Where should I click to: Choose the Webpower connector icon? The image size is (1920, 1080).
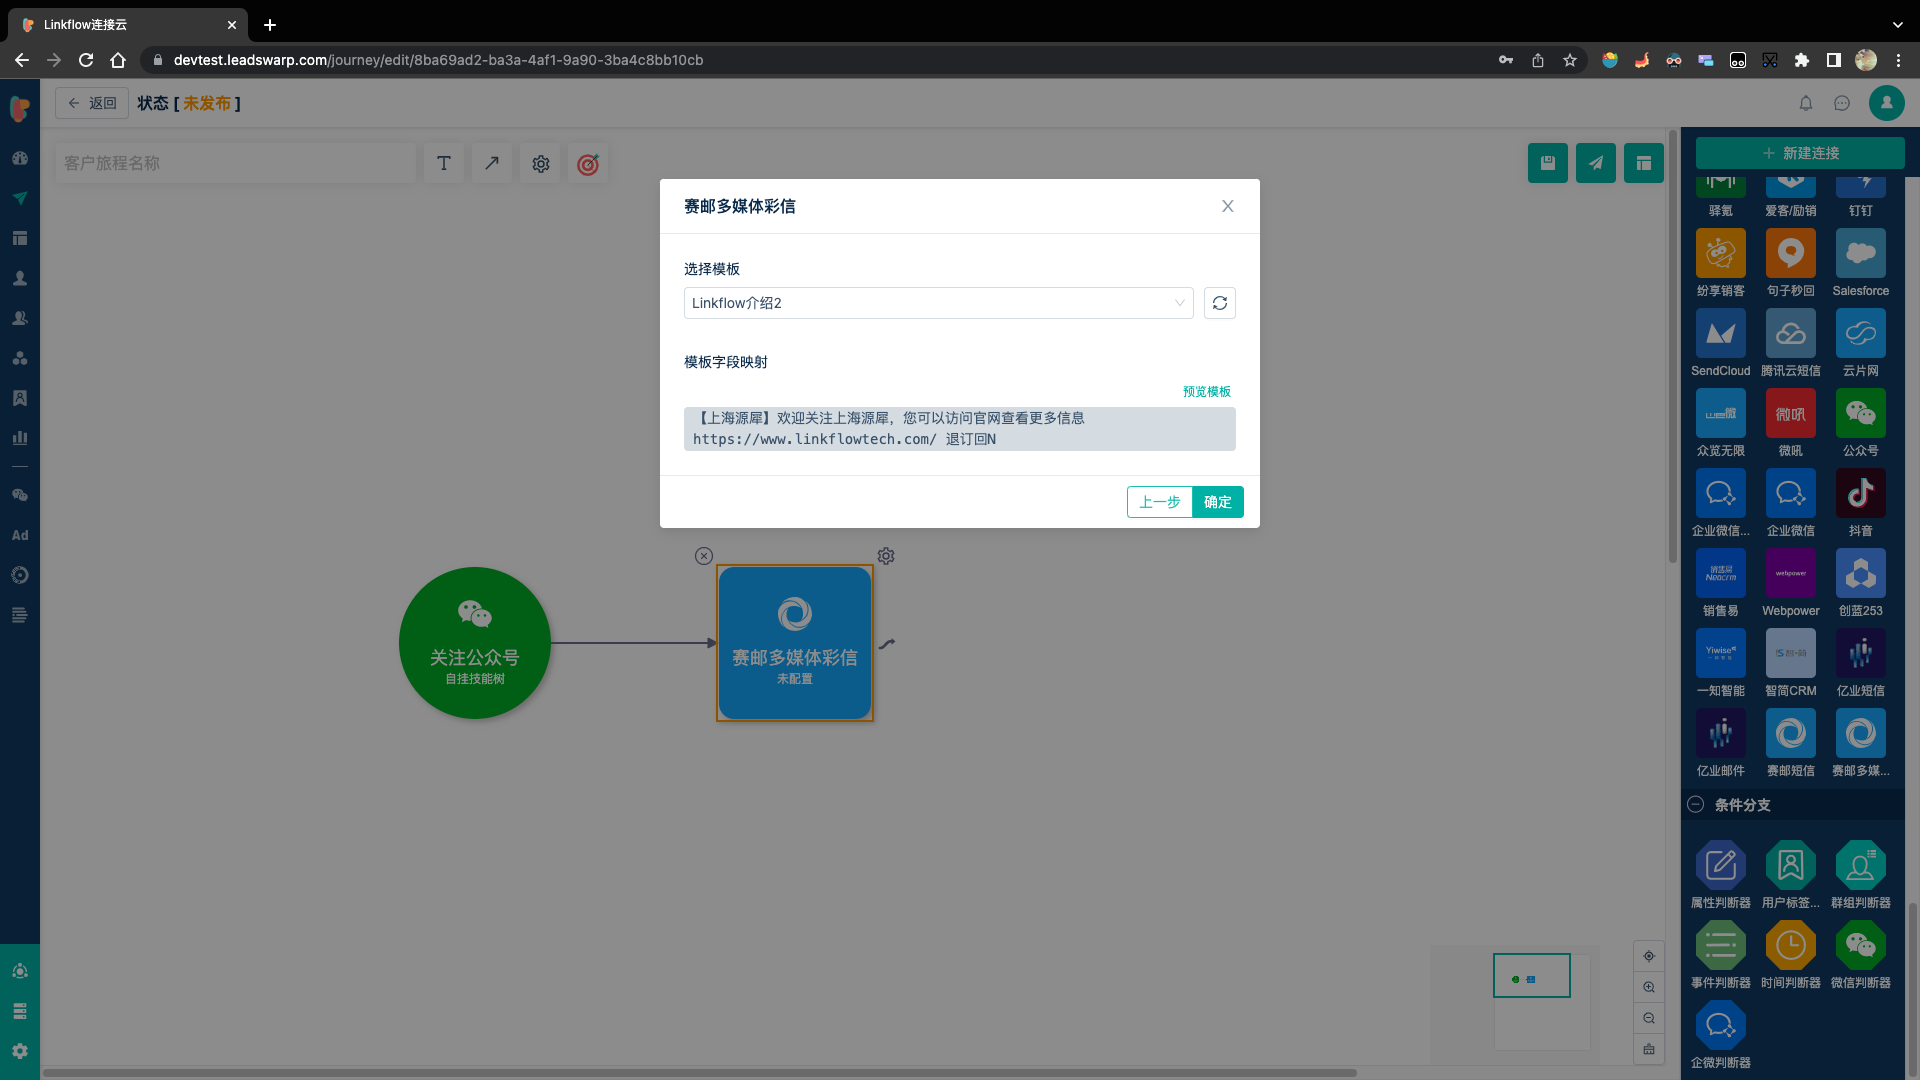1790,573
